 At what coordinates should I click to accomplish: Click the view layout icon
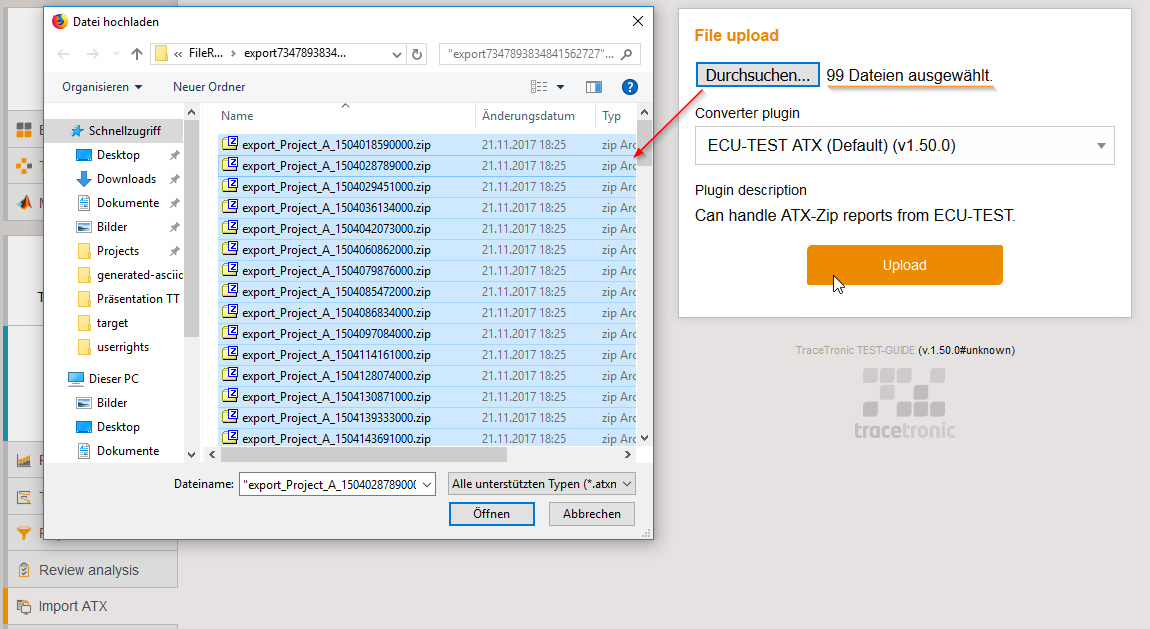(540, 87)
